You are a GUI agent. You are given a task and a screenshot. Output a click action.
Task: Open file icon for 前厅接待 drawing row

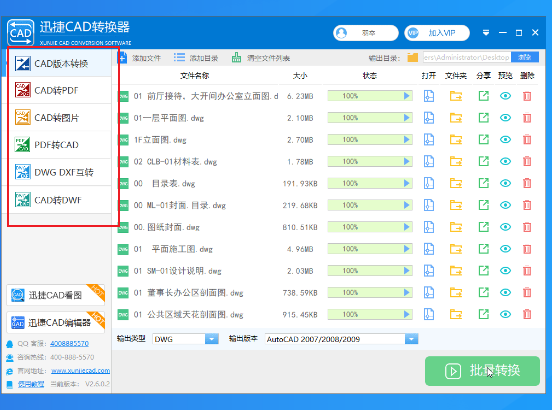pyautogui.click(x=429, y=96)
